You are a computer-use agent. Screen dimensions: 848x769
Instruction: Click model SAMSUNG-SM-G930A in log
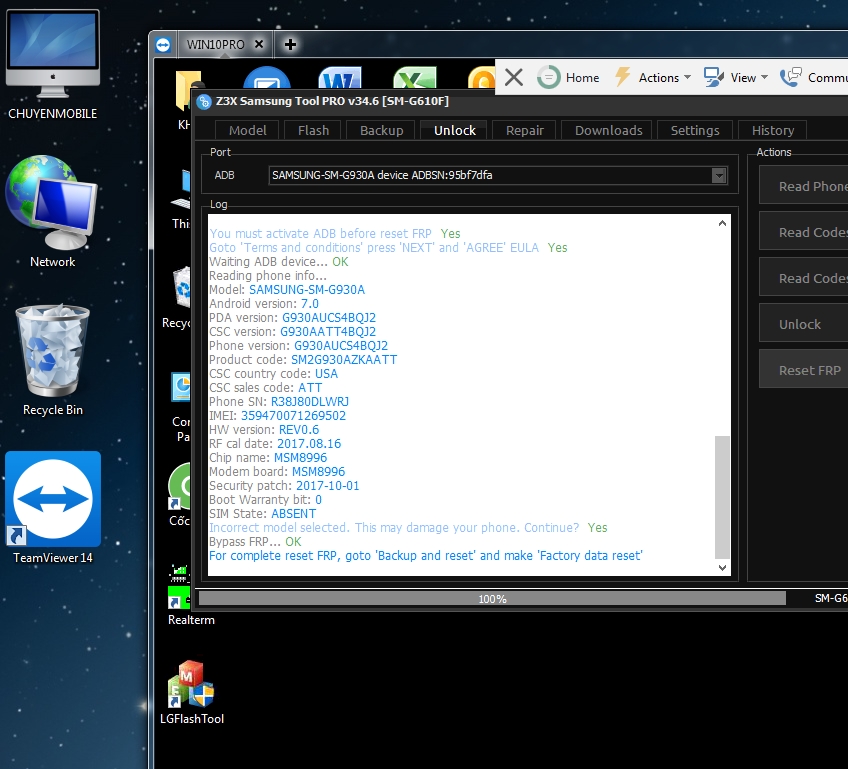(307, 289)
